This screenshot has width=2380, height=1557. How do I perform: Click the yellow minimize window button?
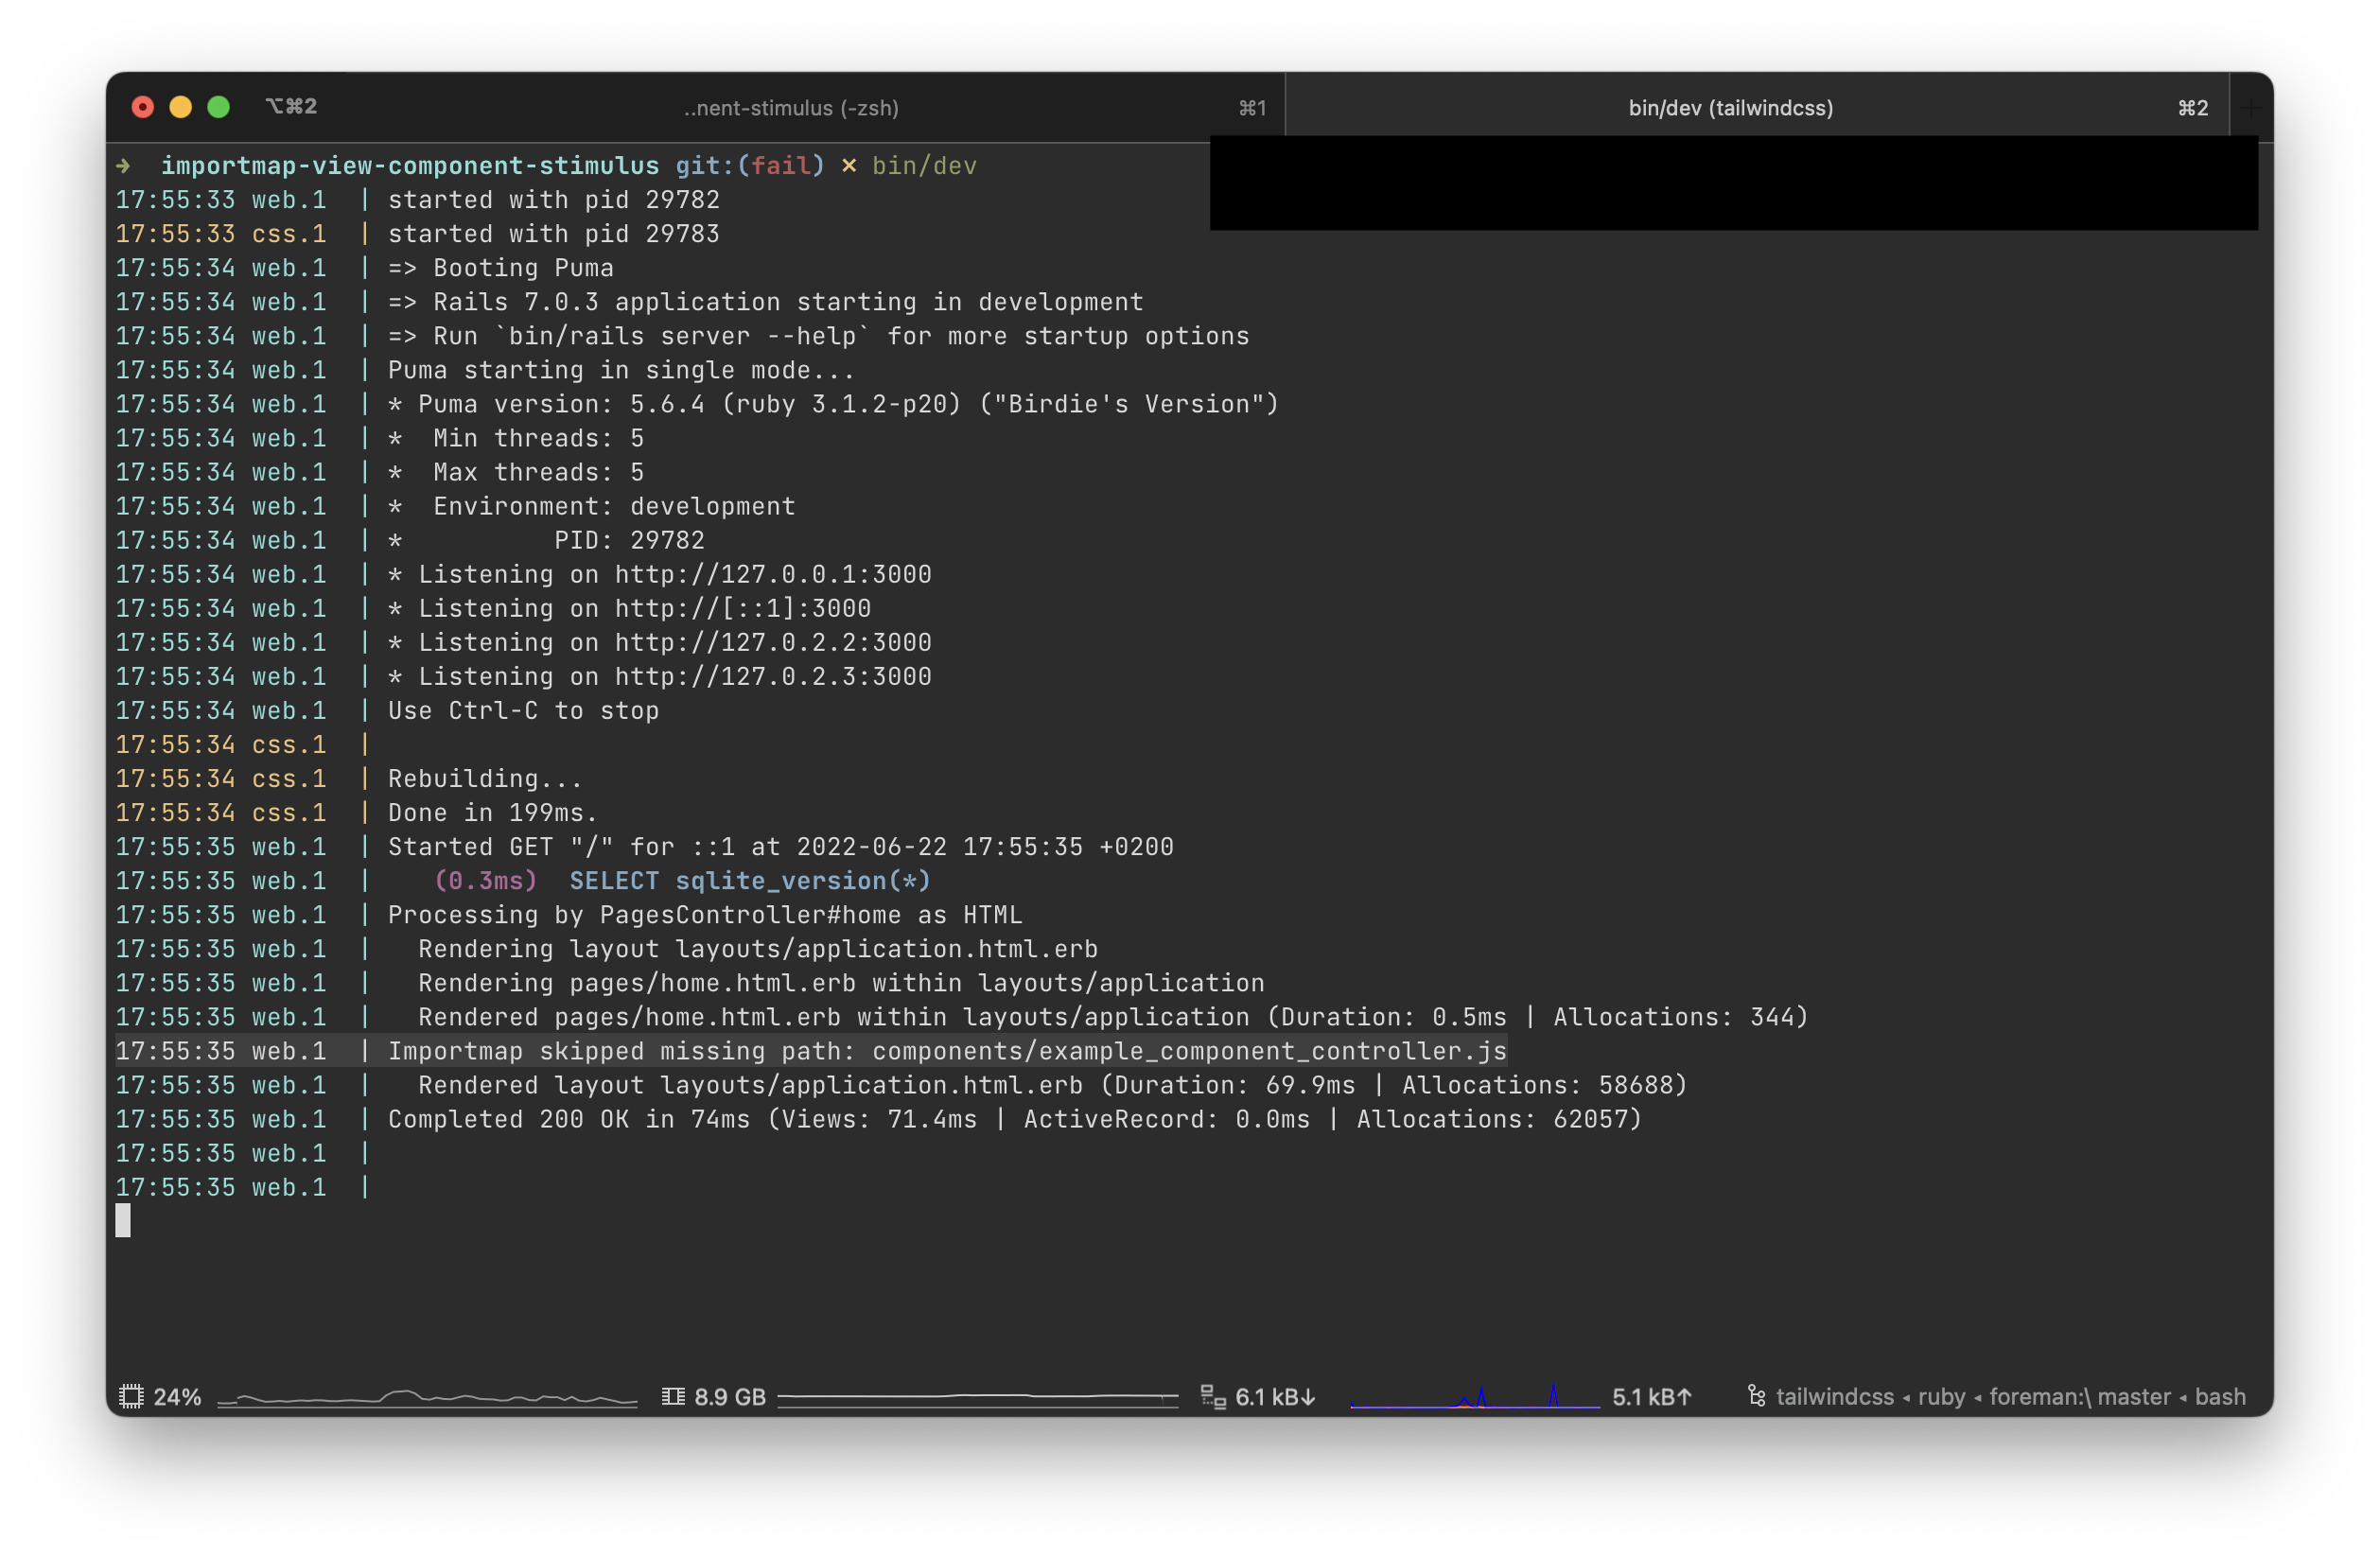point(180,107)
